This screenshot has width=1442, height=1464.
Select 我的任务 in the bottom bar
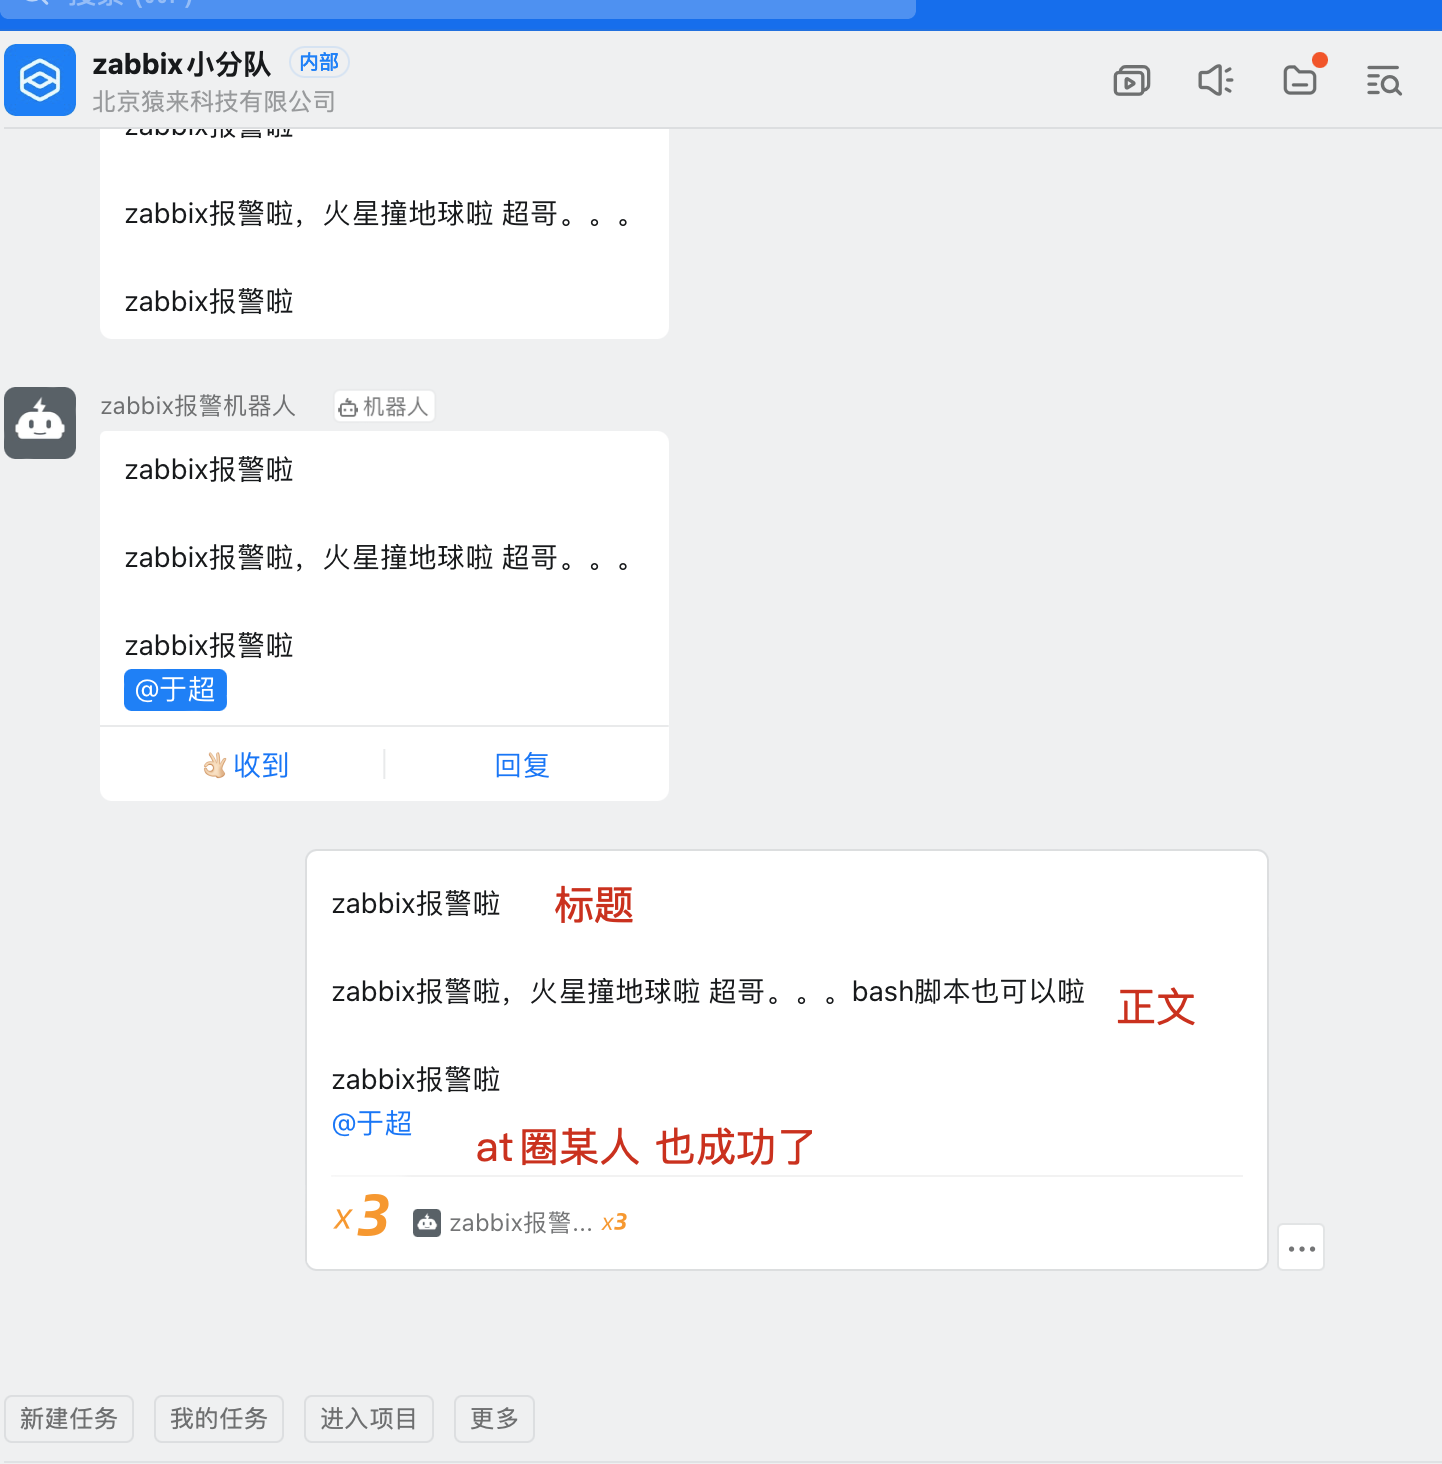click(x=219, y=1419)
